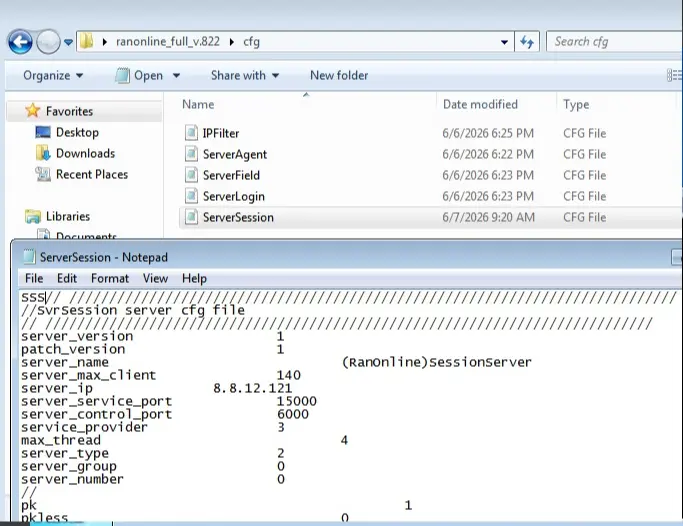Open the Notepad Format menu
The image size is (683, 526).
coord(110,278)
